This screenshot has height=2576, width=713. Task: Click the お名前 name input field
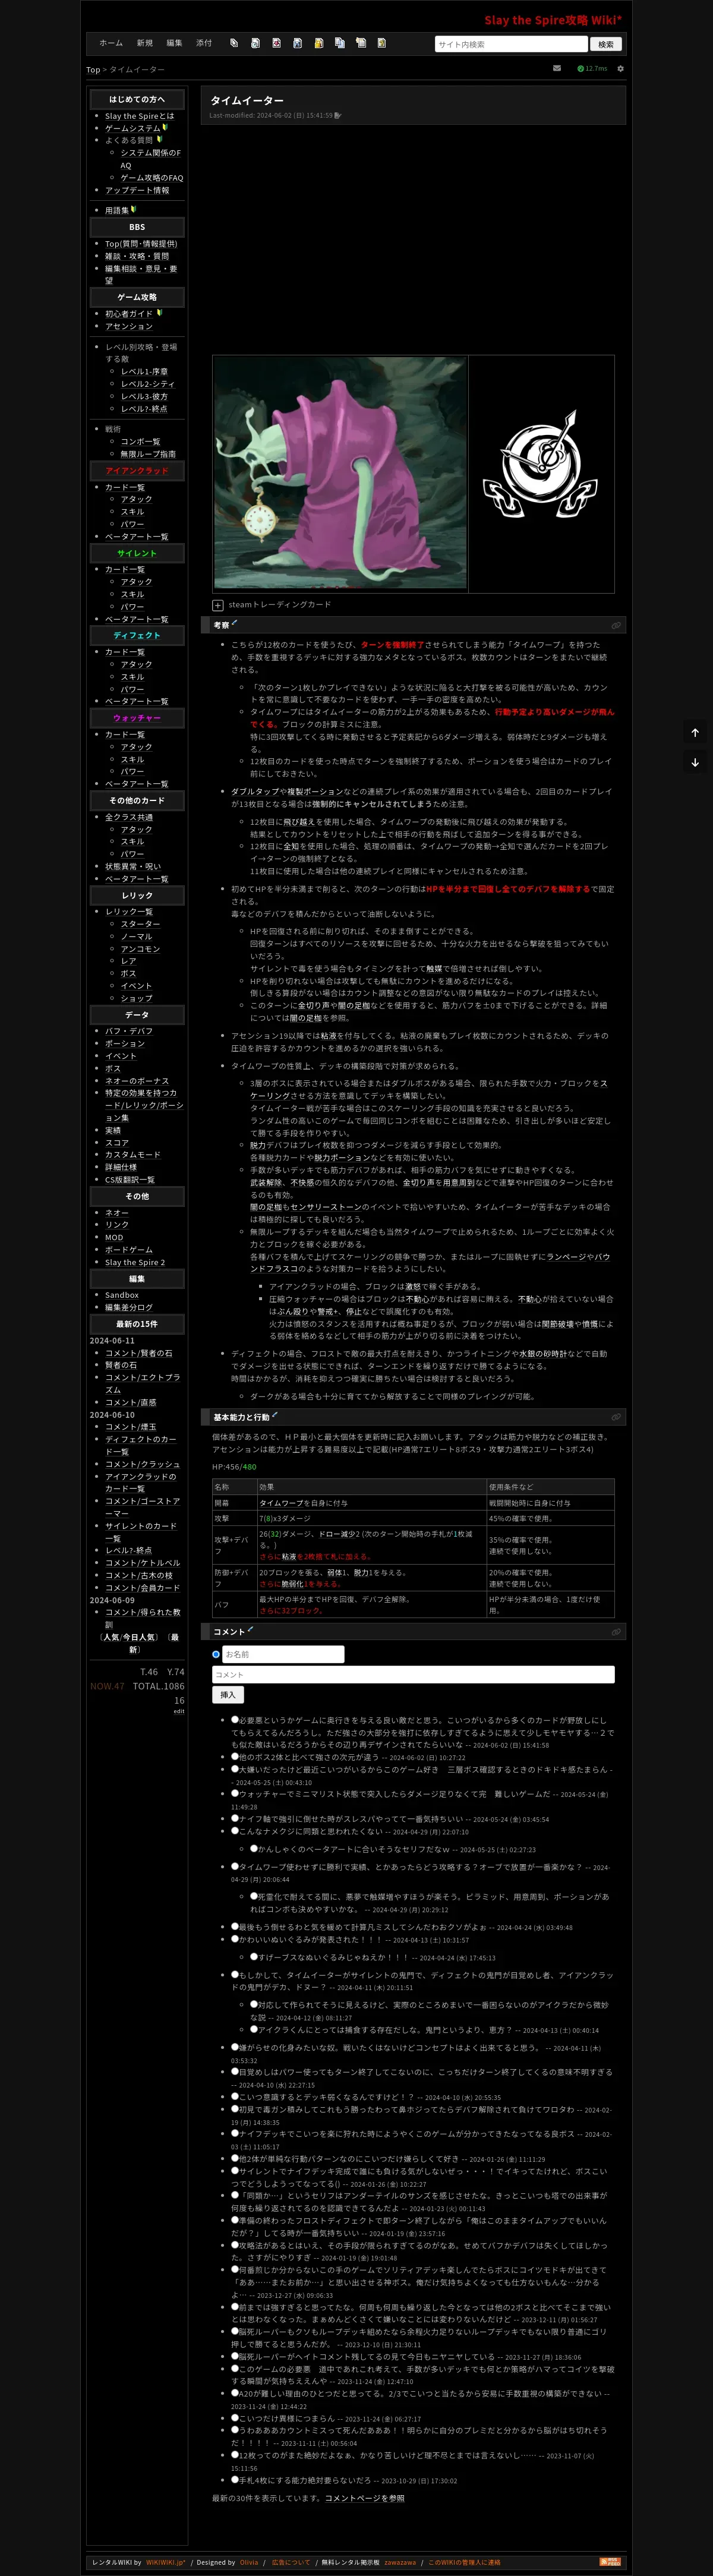click(x=283, y=1654)
